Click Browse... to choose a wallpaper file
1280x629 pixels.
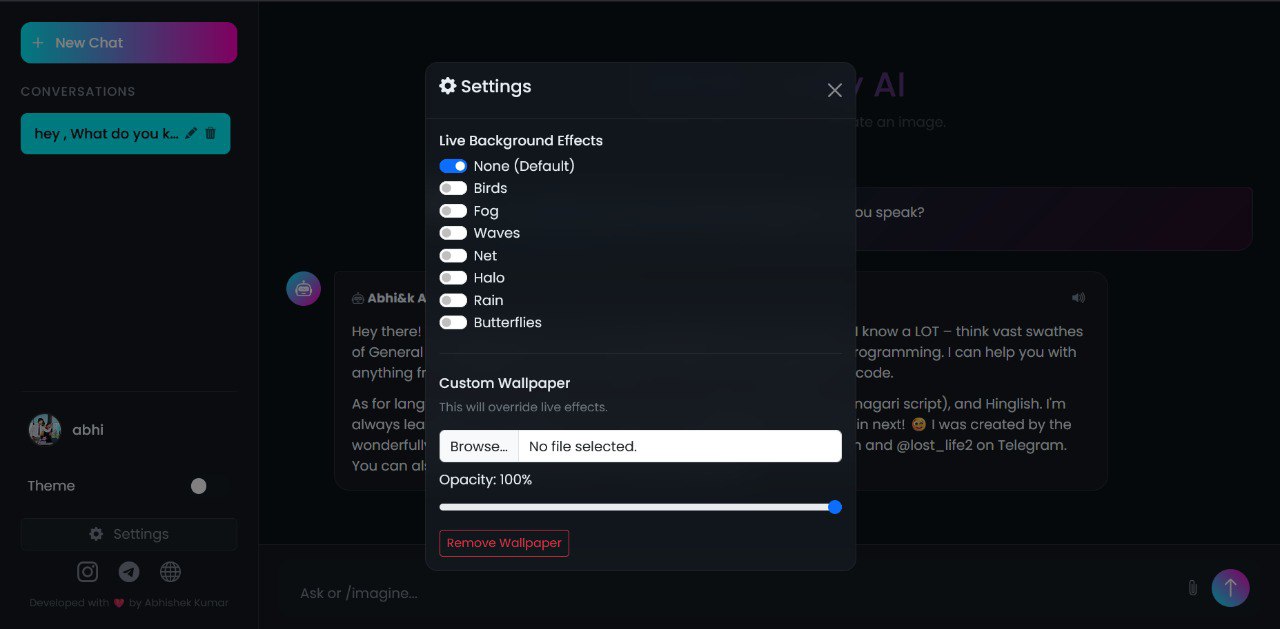479,446
